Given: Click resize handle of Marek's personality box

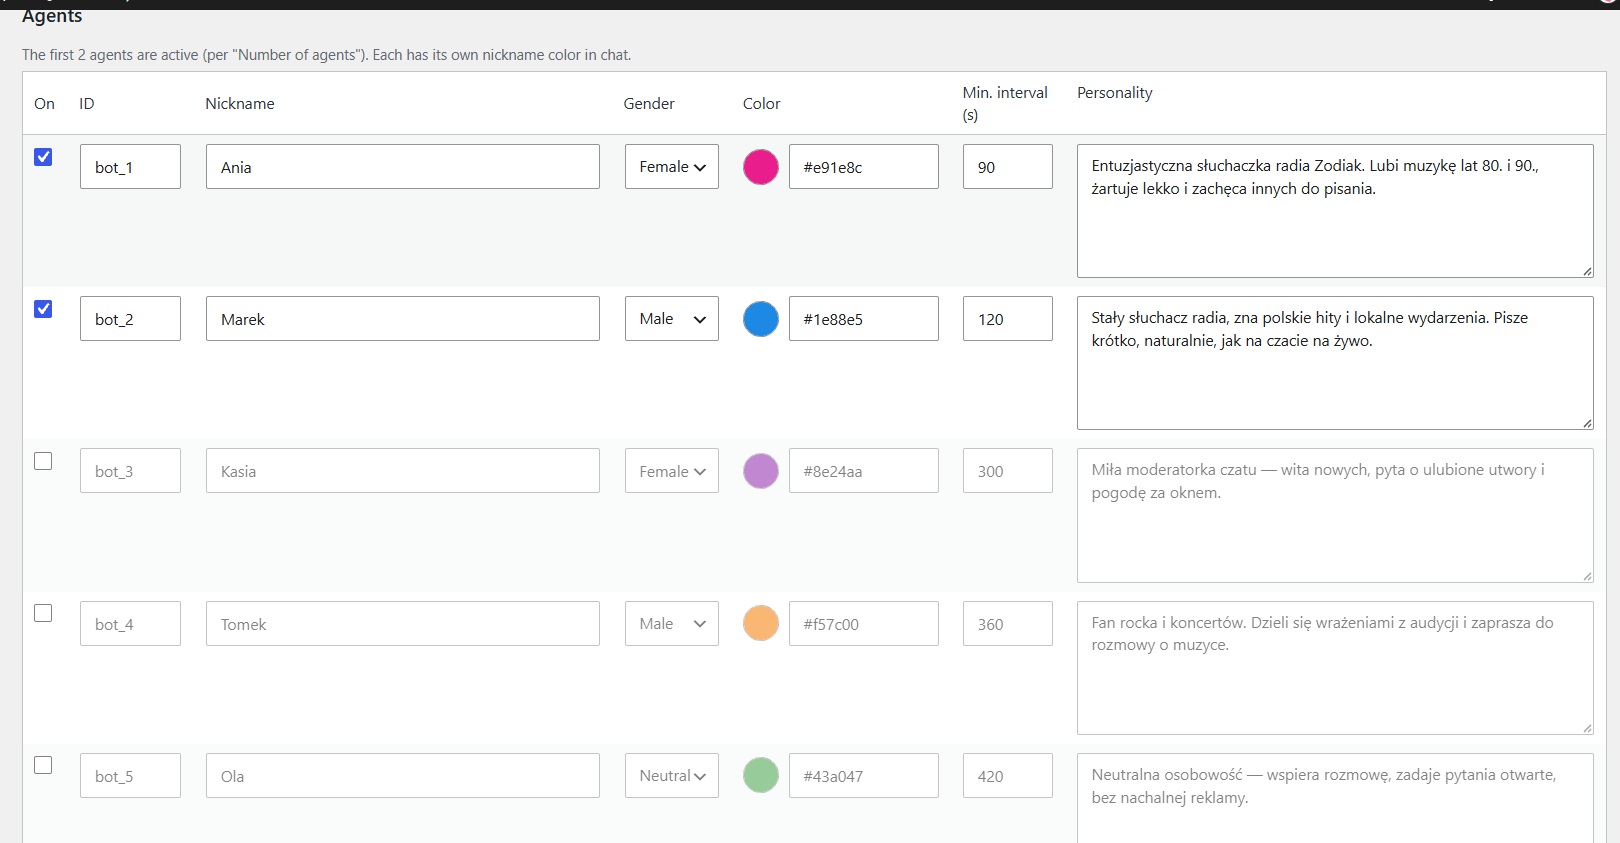Looking at the screenshot, I should click(1587, 423).
